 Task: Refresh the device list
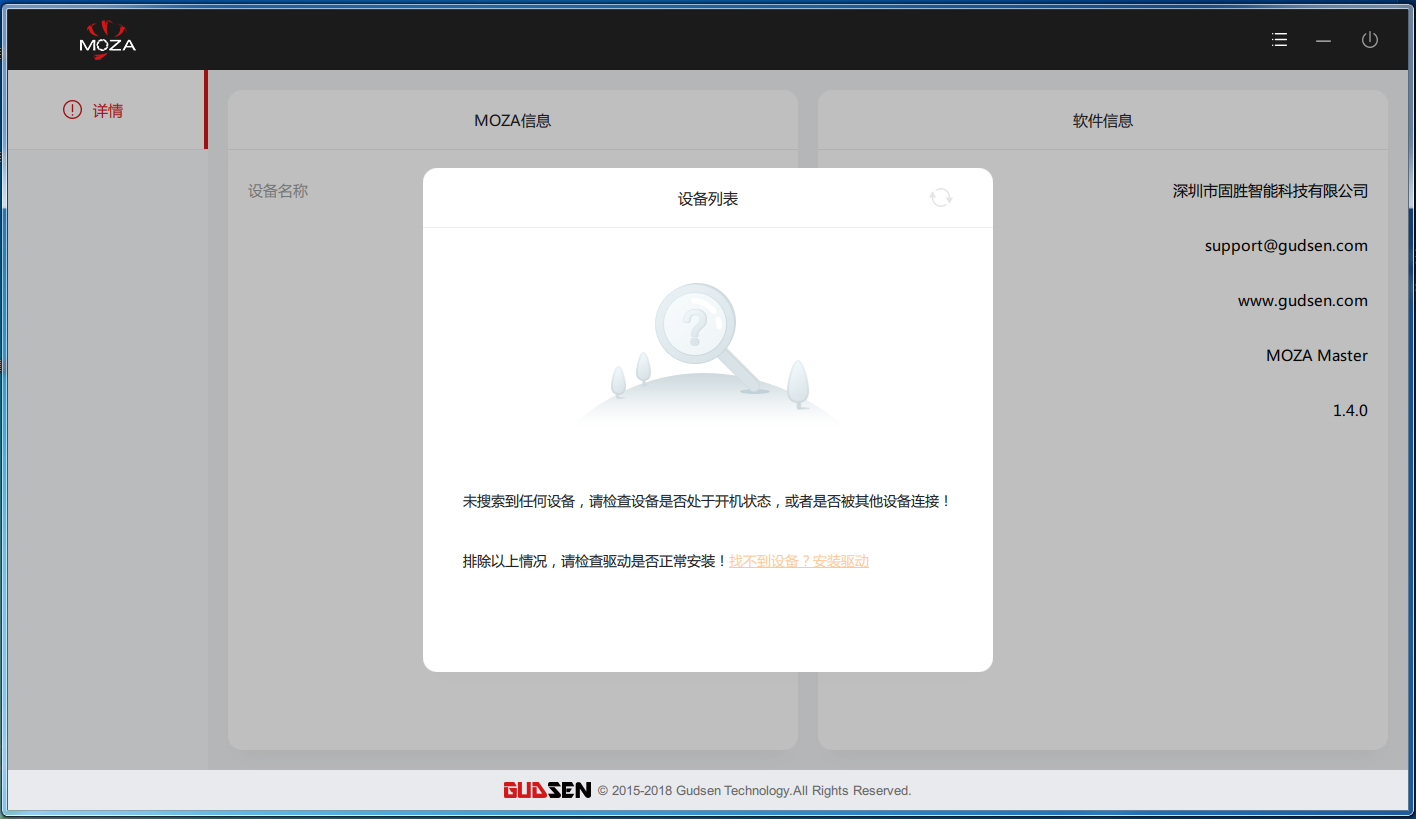[941, 197]
